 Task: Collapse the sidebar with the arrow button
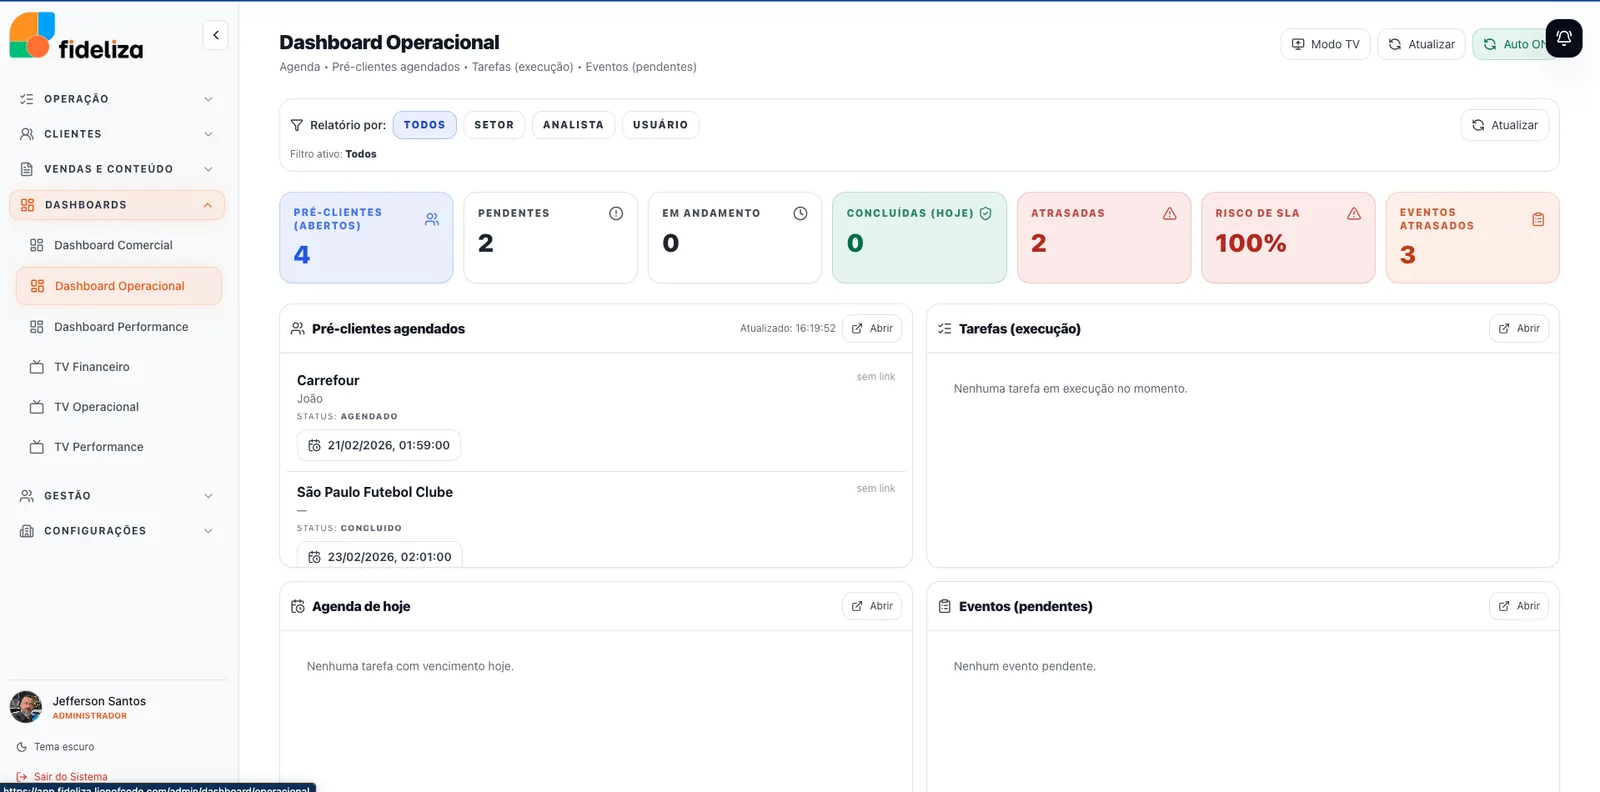(215, 35)
